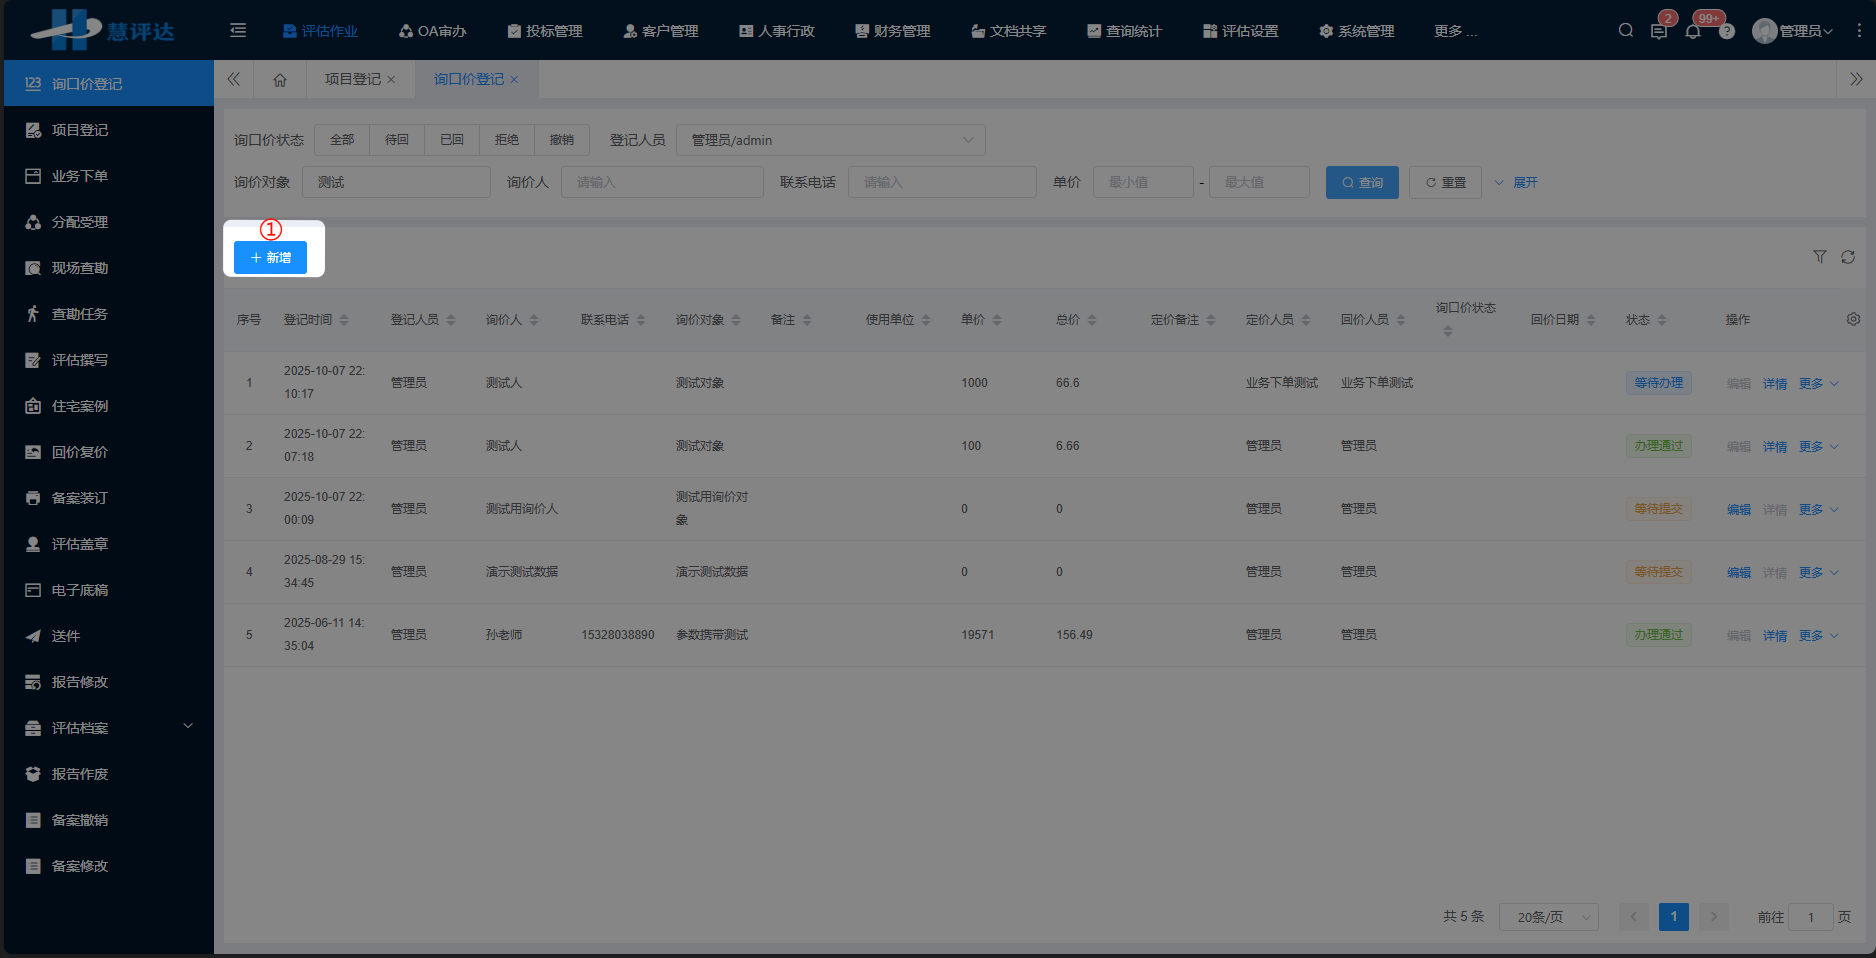This screenshot has width=1876, height=958.
Task: Open the 系统管理 menu
Action: [1357, 30]
